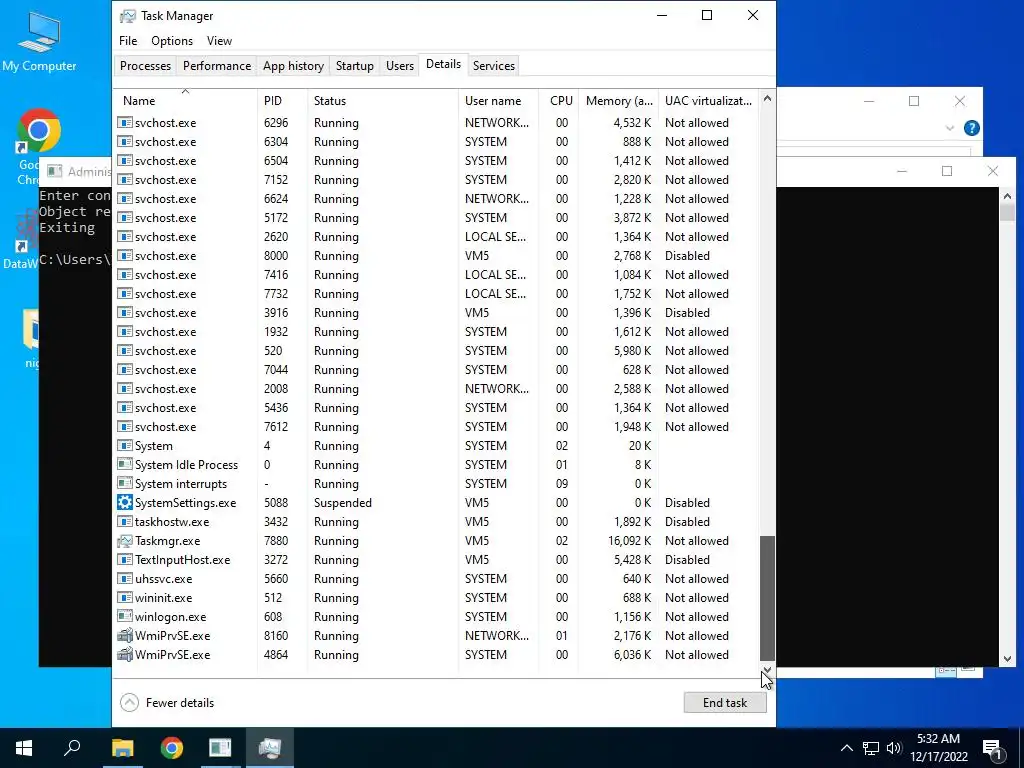Screen dimensions: 1024x768
Task: Select the System process name
Action: point(153,445)
